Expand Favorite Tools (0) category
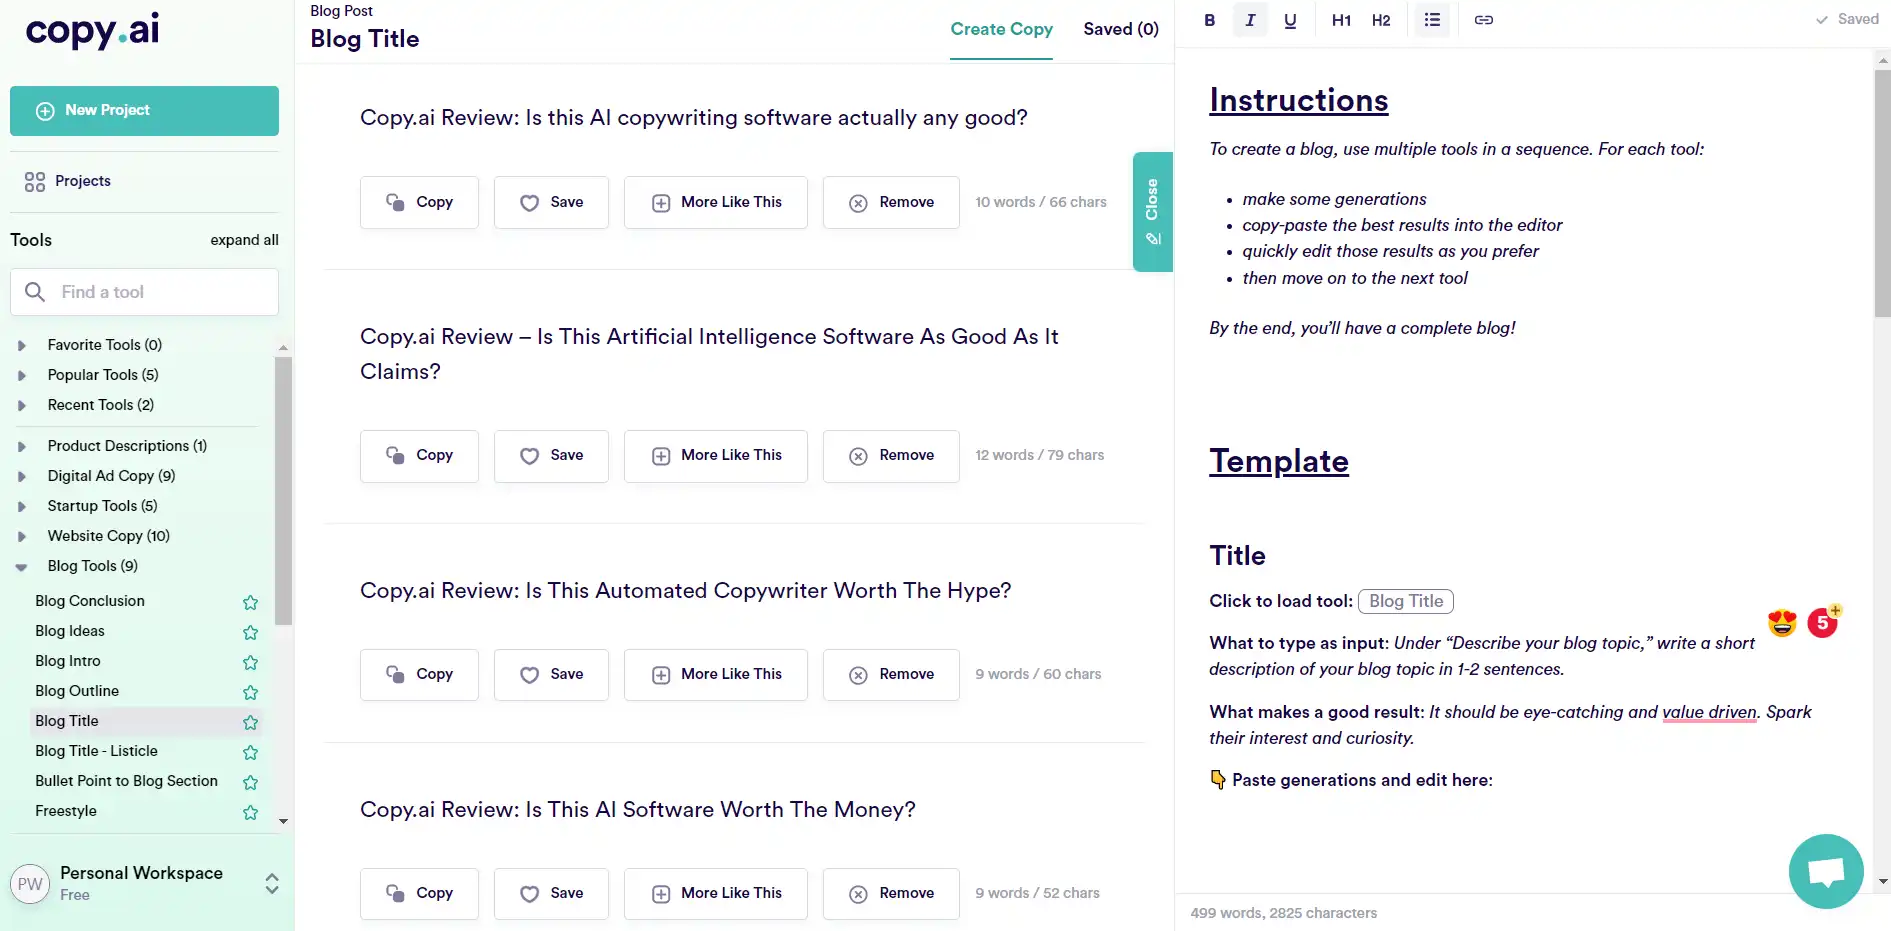Image resolution: width=1891 pixels, height=931 pixels. click(x=22, y=345)
